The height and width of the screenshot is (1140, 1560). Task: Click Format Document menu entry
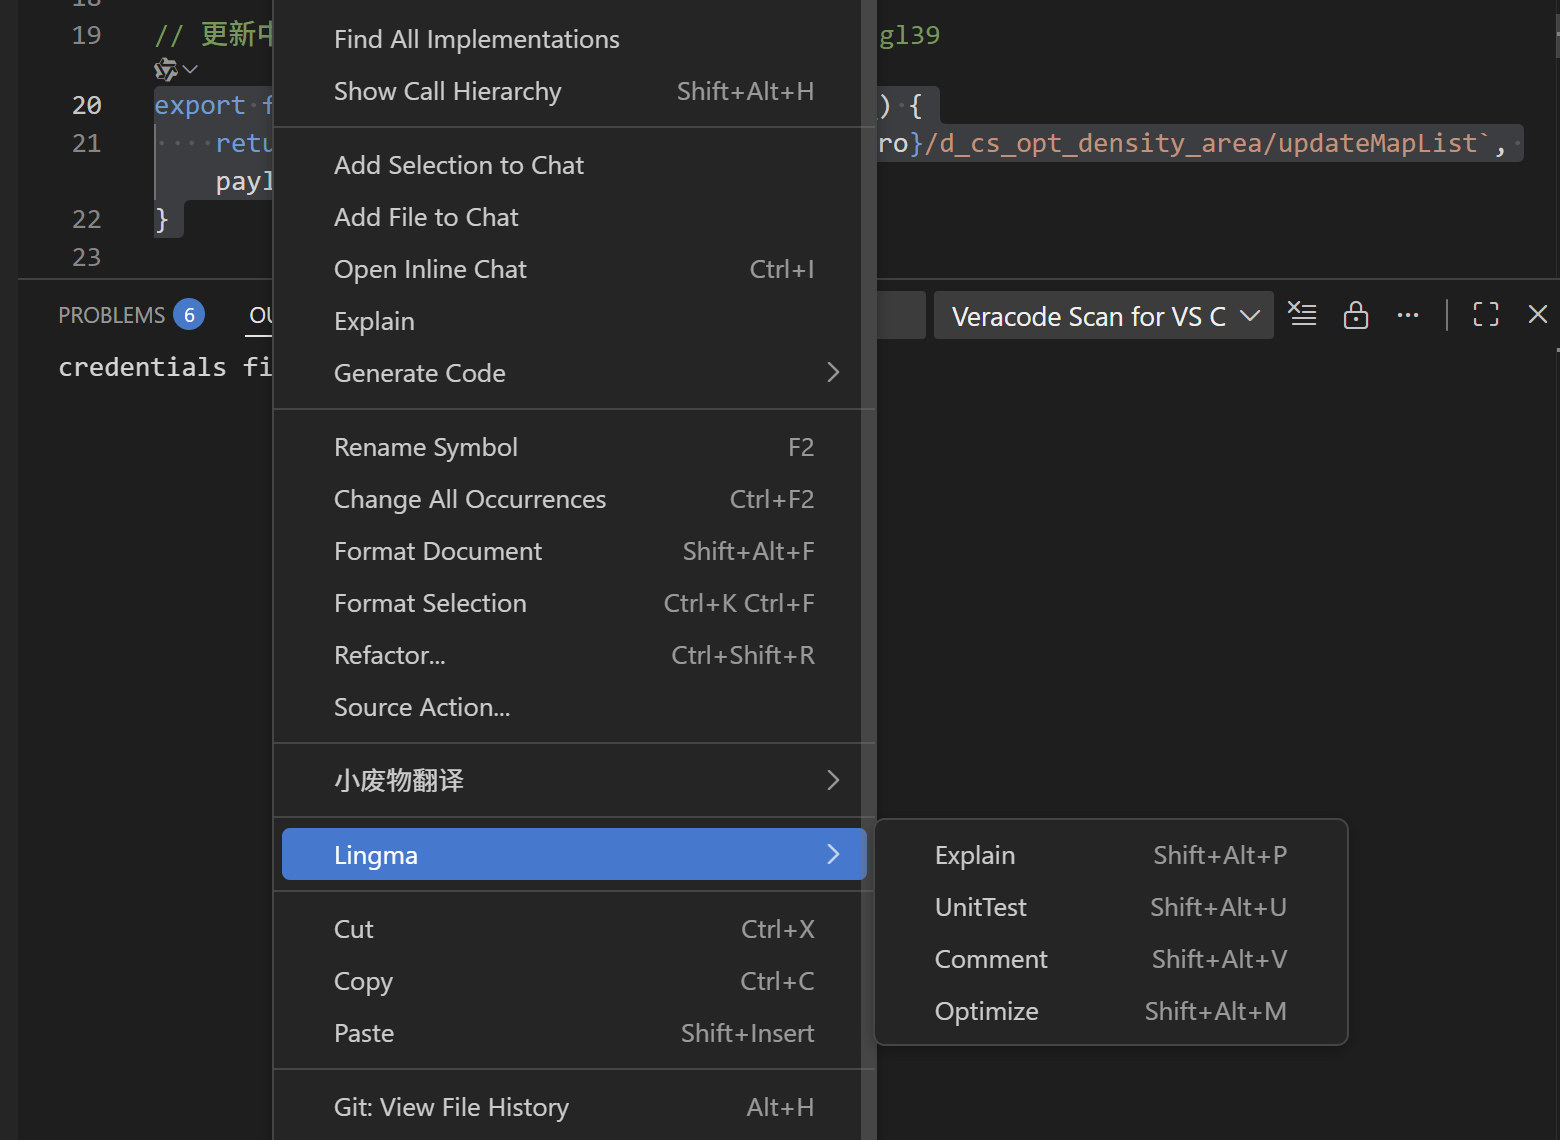click(x=574, y=551)
